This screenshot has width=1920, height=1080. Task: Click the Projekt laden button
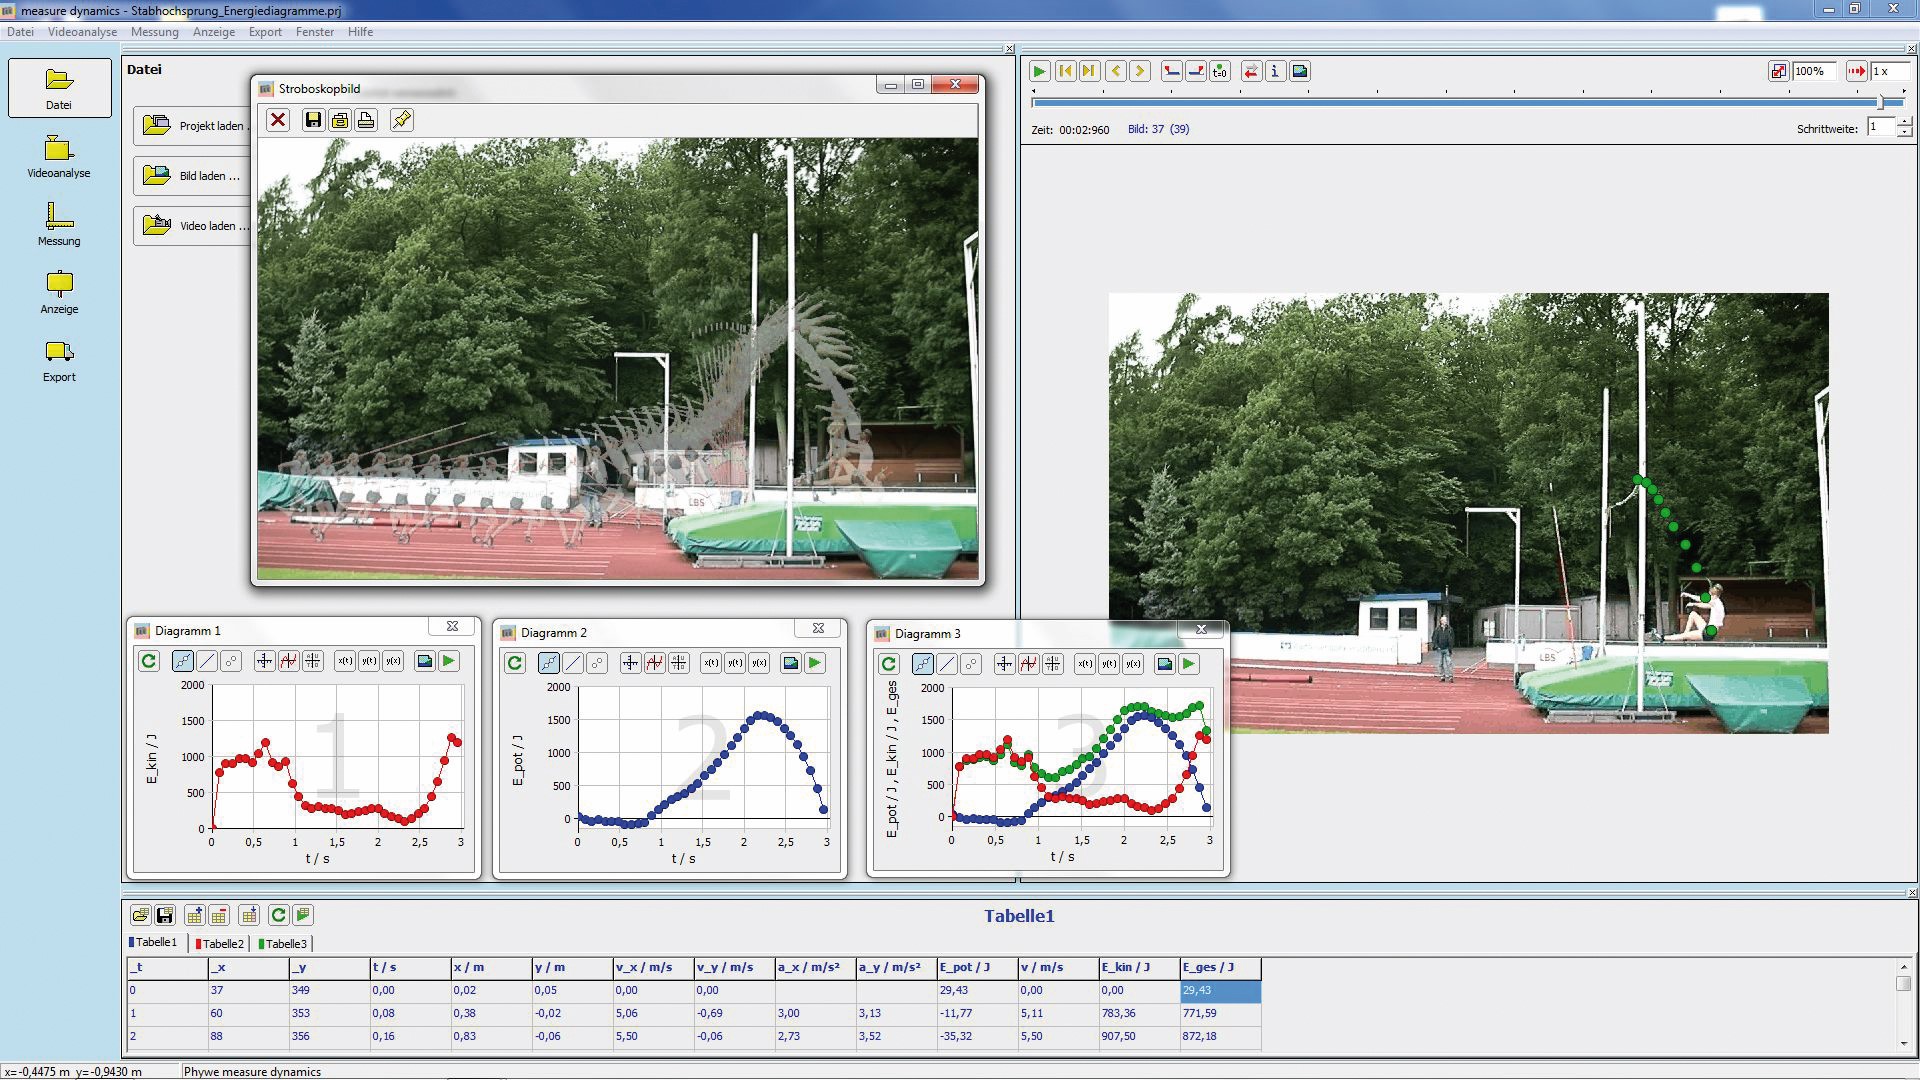tap(193, 126)
